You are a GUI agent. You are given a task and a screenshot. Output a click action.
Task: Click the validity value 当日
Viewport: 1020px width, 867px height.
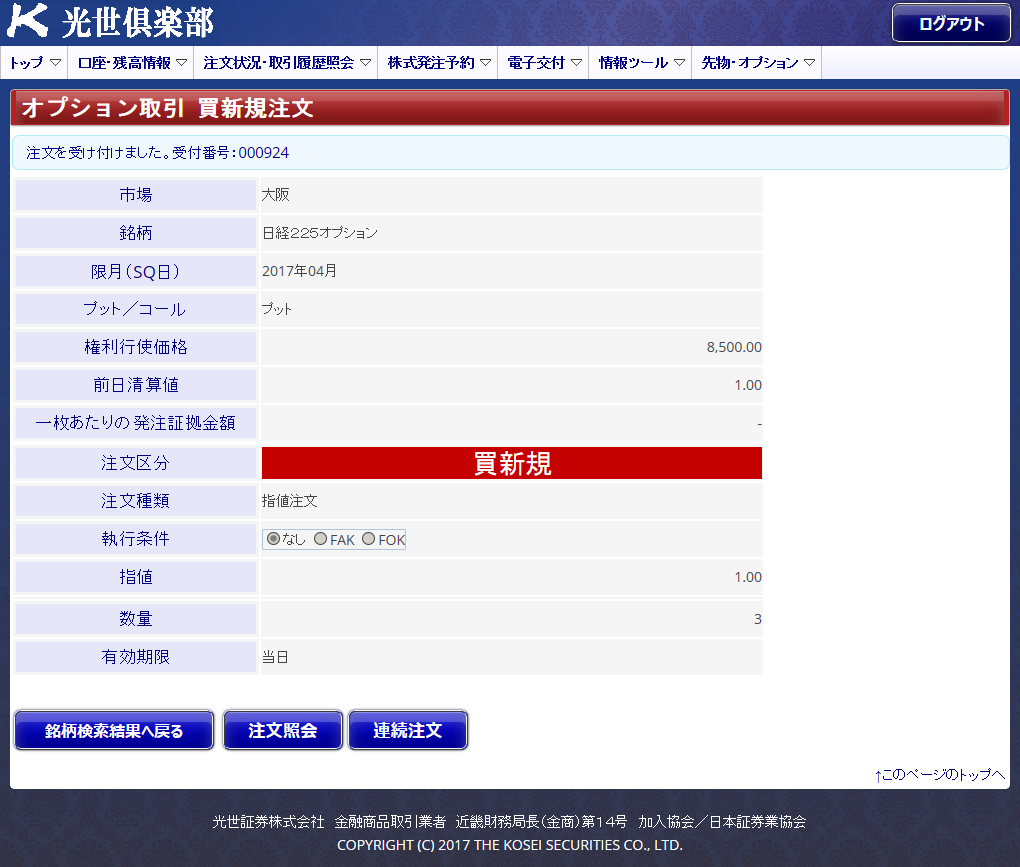275,657
